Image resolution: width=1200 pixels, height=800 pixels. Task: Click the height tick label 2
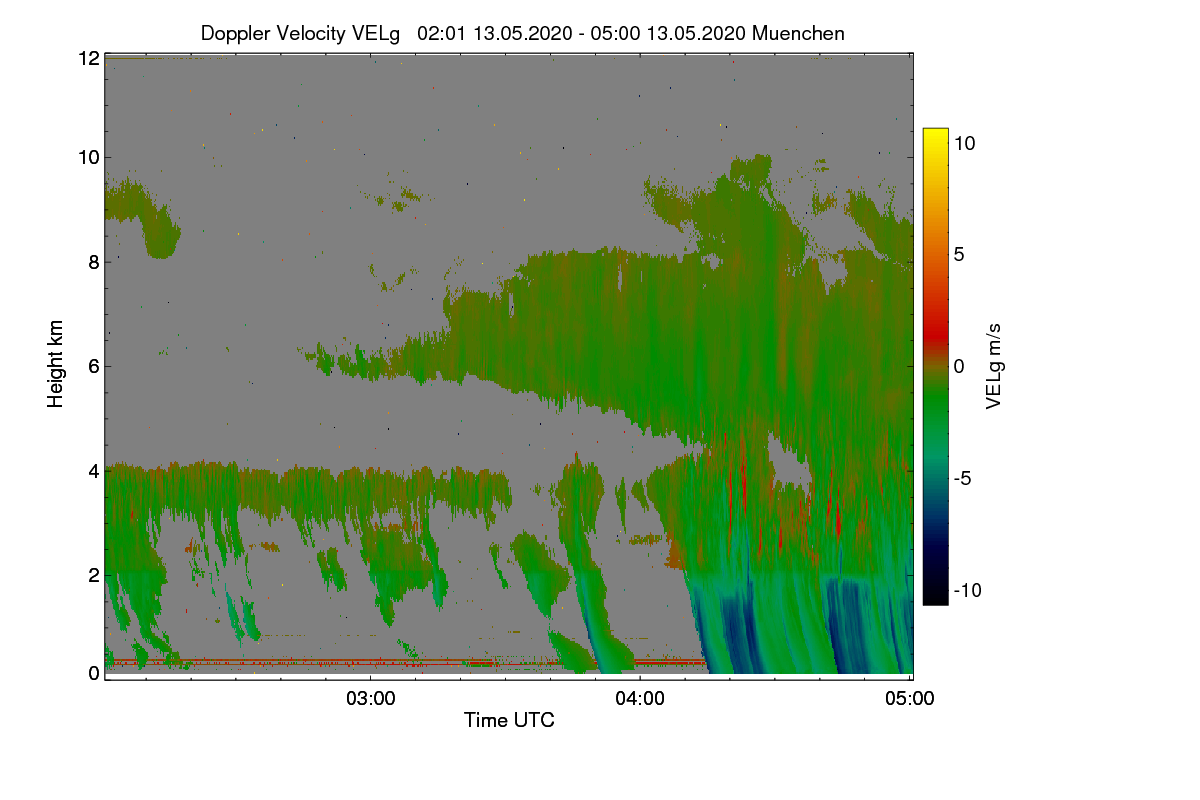pos(93,574)
